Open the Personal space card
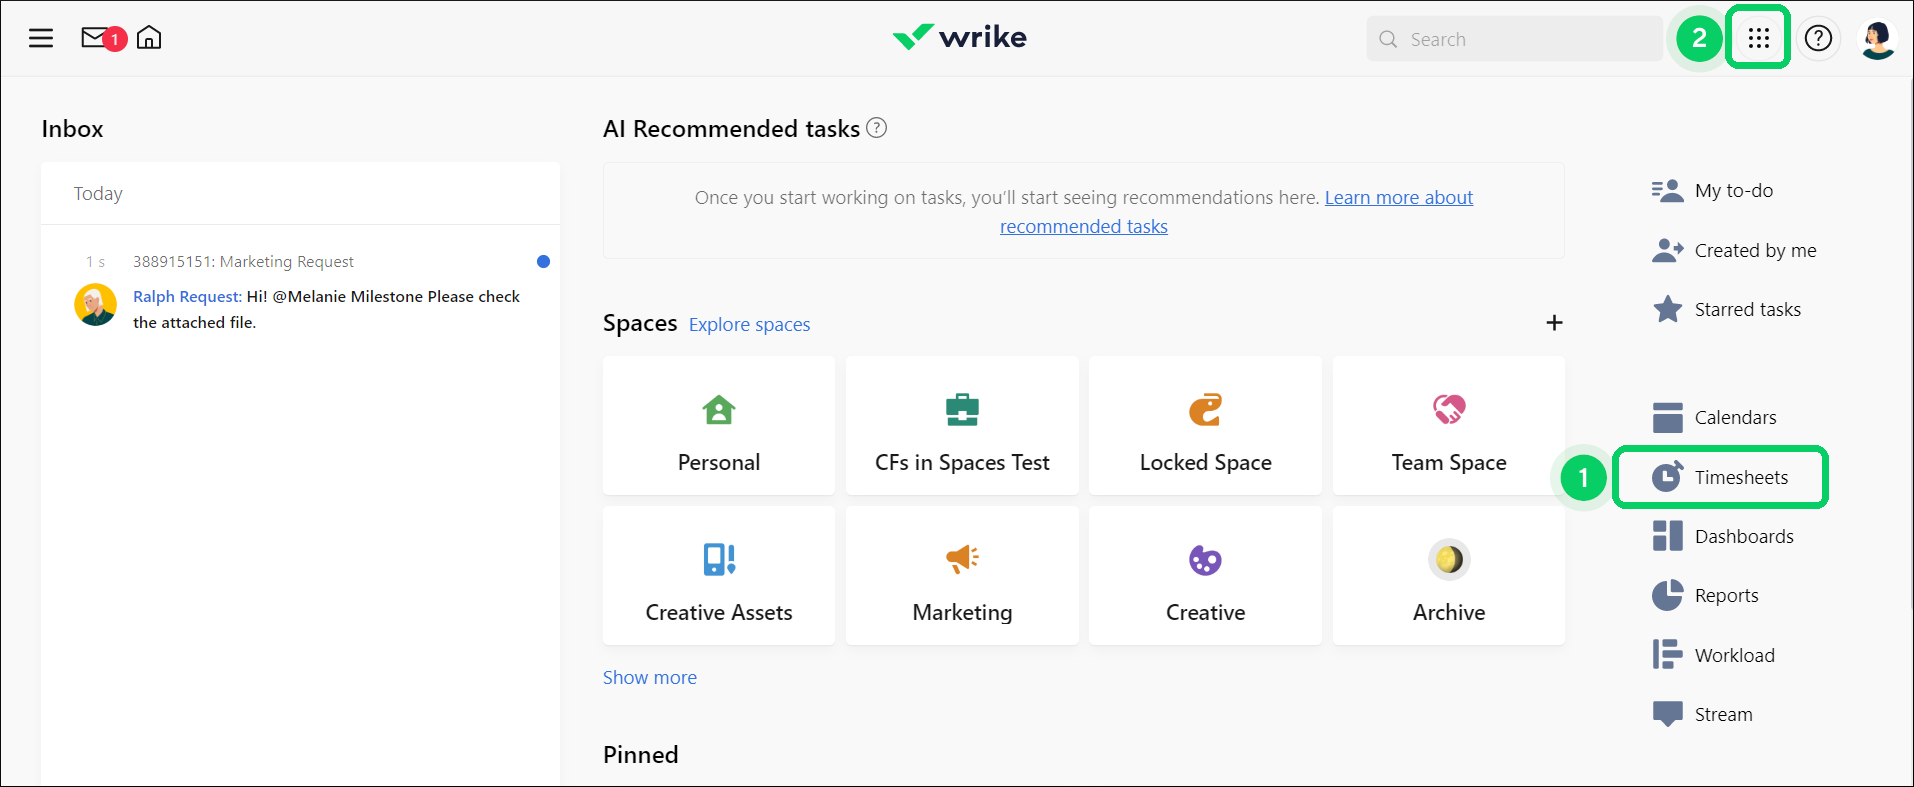 pyautogui.click(x=719, y=425)
